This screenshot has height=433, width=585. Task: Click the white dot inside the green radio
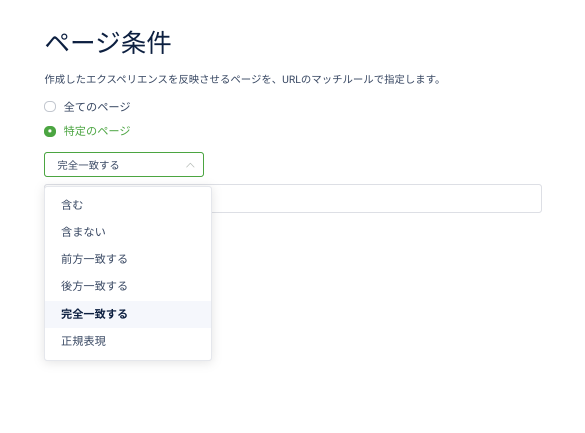coord(50,131)
